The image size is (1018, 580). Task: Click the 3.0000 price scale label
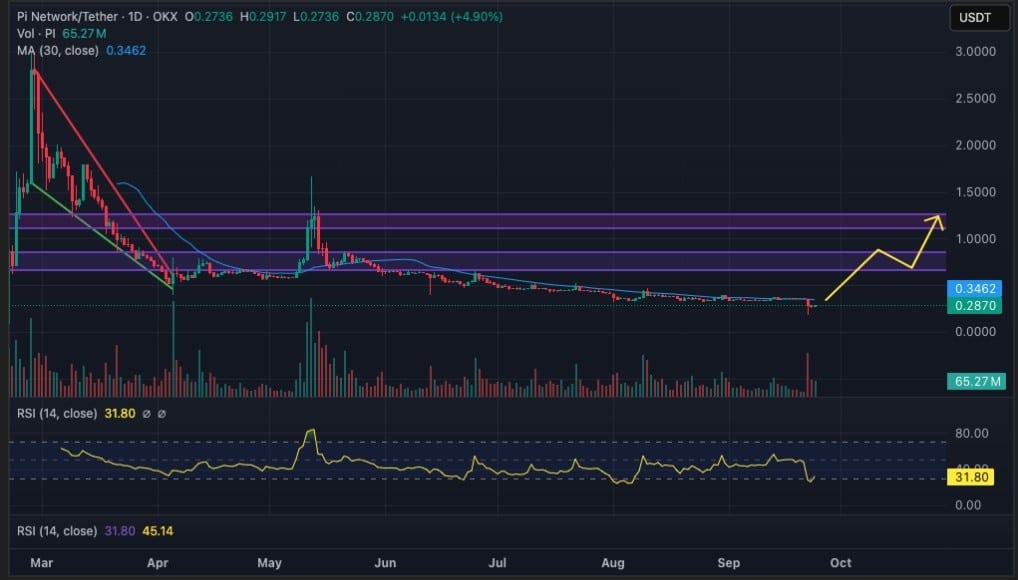(975, 52)
